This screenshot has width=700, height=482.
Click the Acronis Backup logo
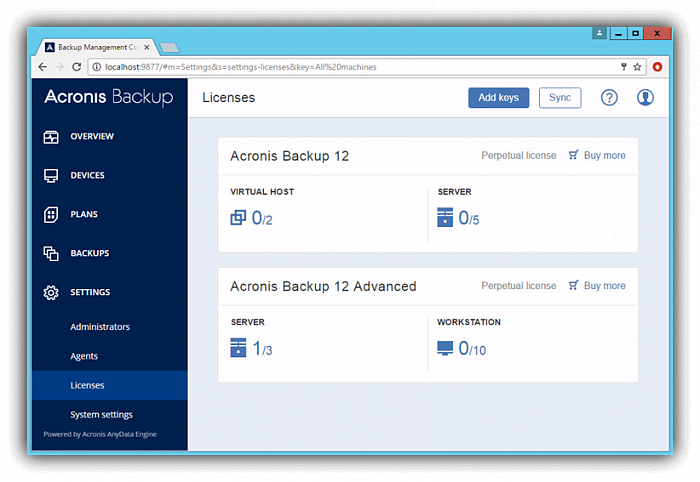coord(108,97)
